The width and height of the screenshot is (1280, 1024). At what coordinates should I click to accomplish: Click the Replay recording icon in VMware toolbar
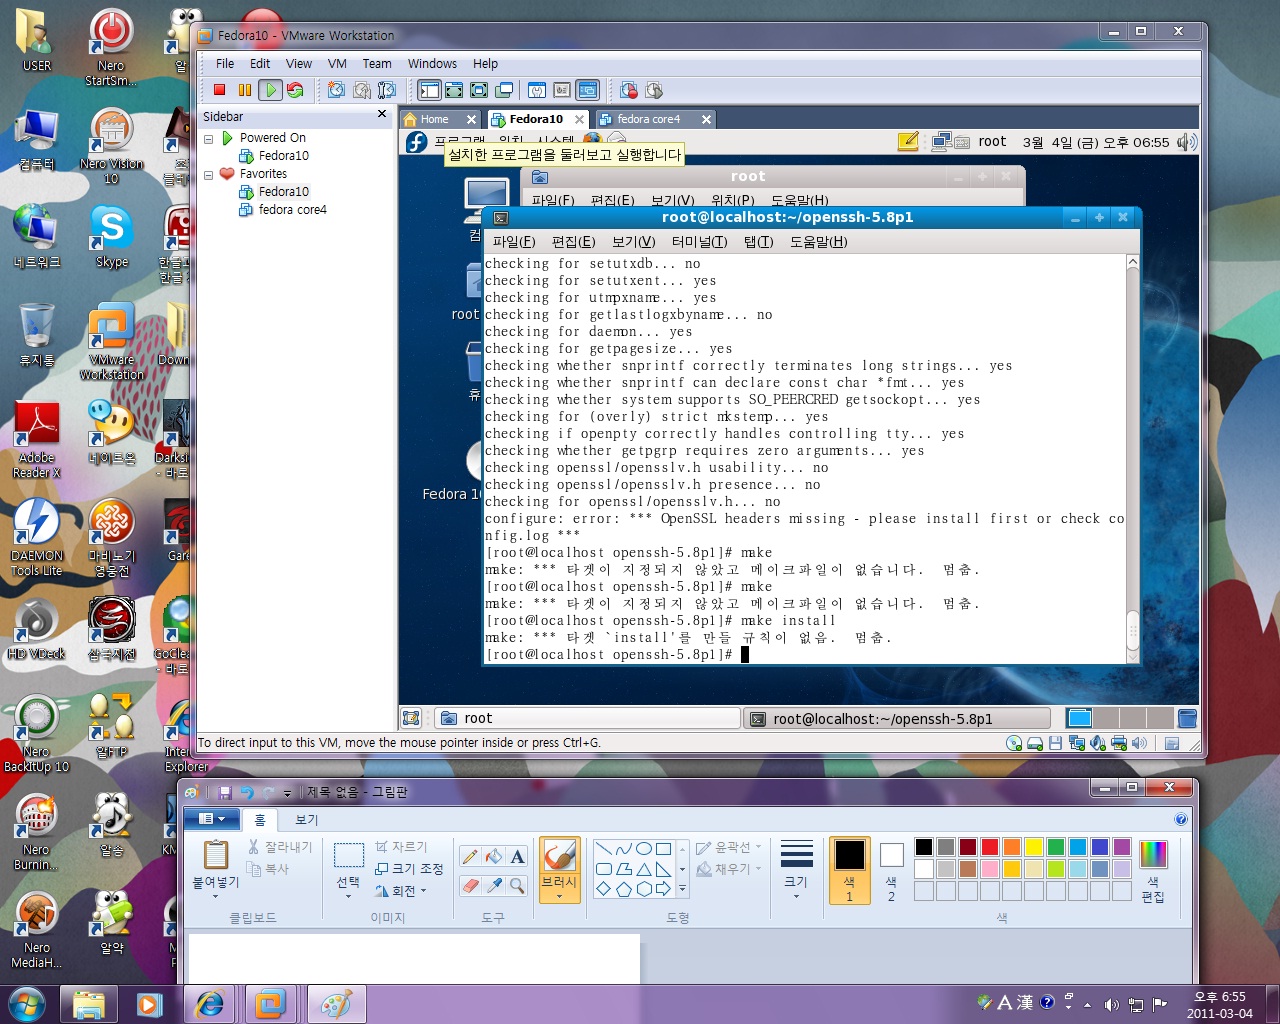[654, 90]
